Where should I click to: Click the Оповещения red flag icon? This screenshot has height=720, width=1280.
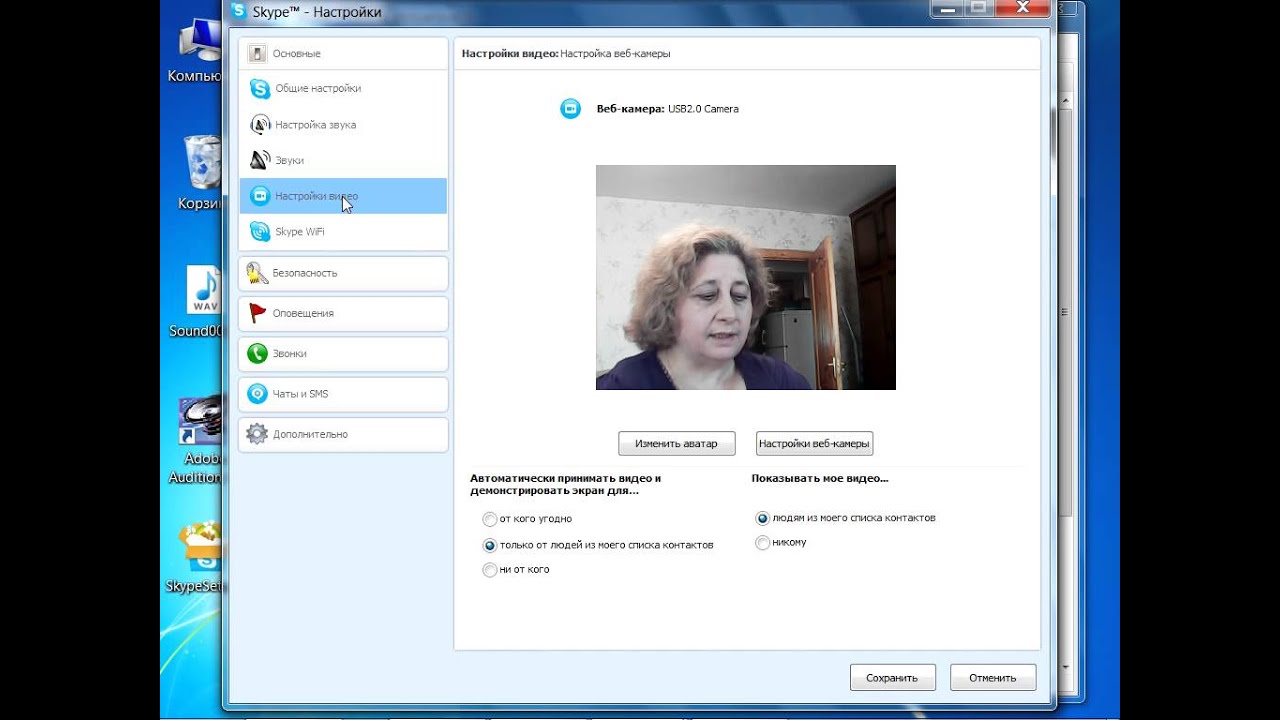click(x=257, y=313)
